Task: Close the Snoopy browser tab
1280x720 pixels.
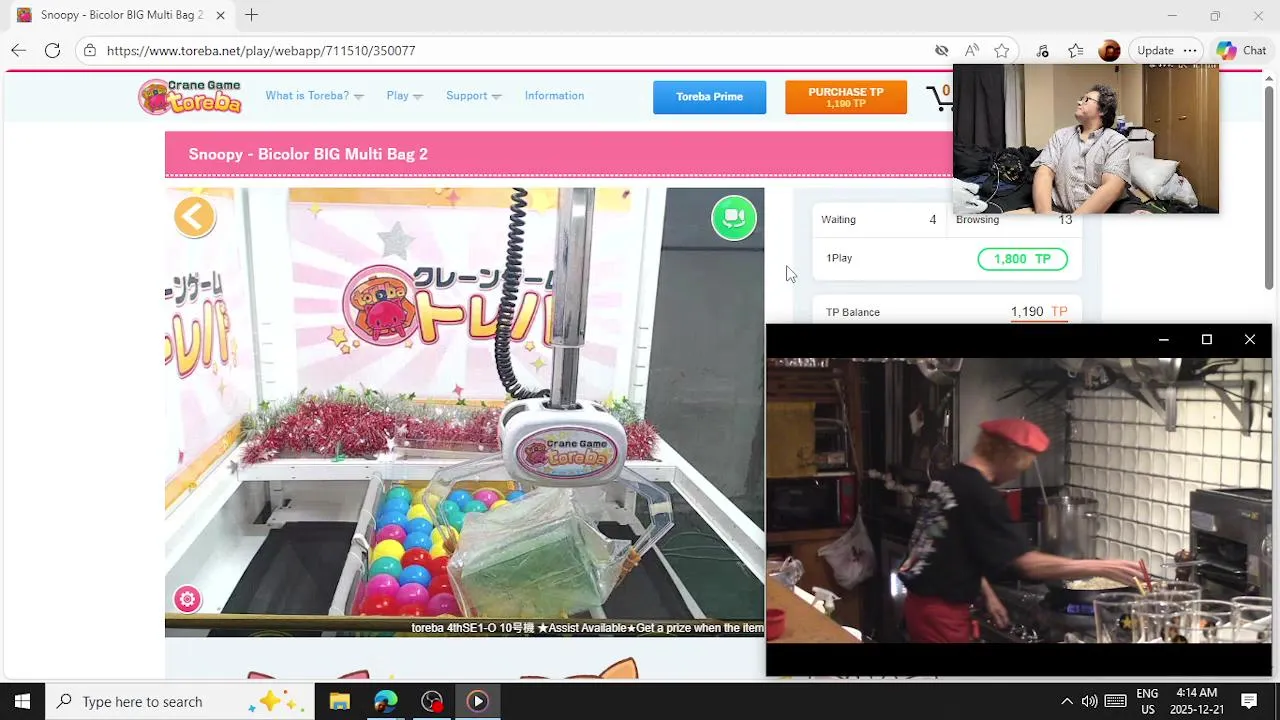Action: pos(220,15)
